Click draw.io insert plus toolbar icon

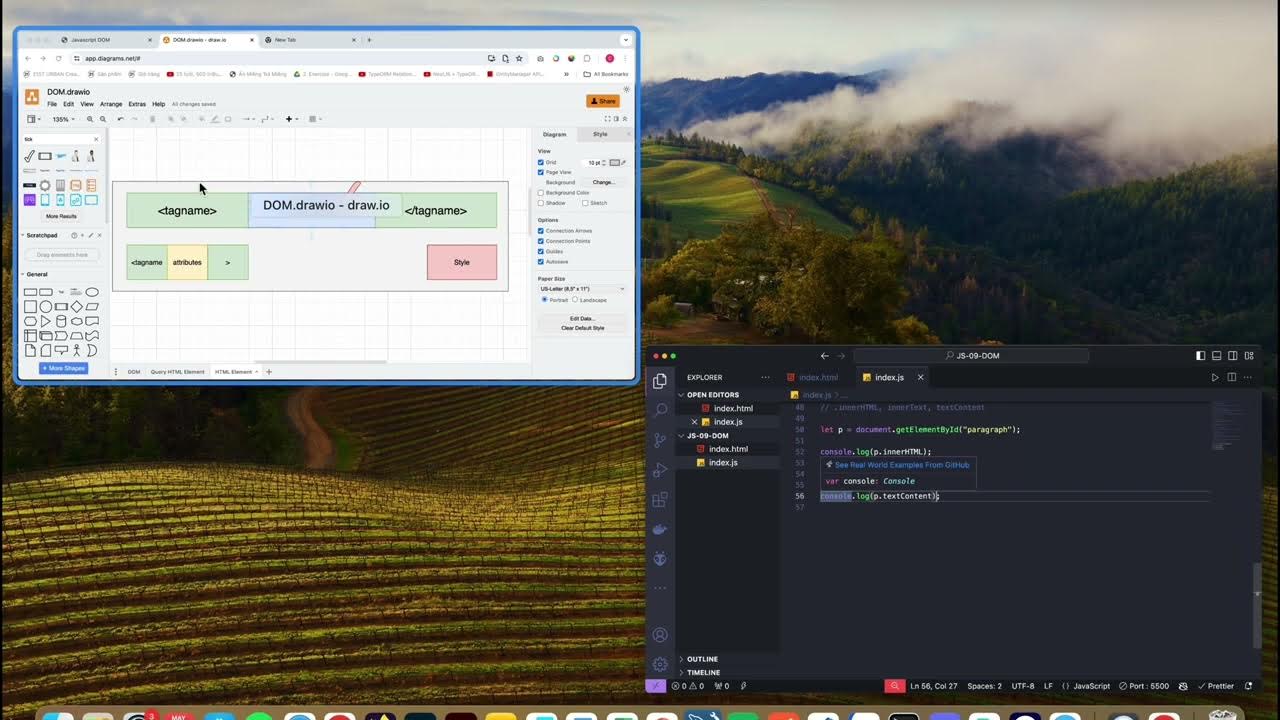290,119
